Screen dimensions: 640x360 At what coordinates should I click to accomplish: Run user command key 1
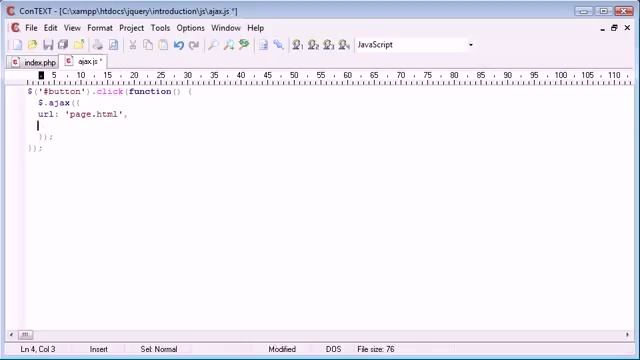pos(298,45)
